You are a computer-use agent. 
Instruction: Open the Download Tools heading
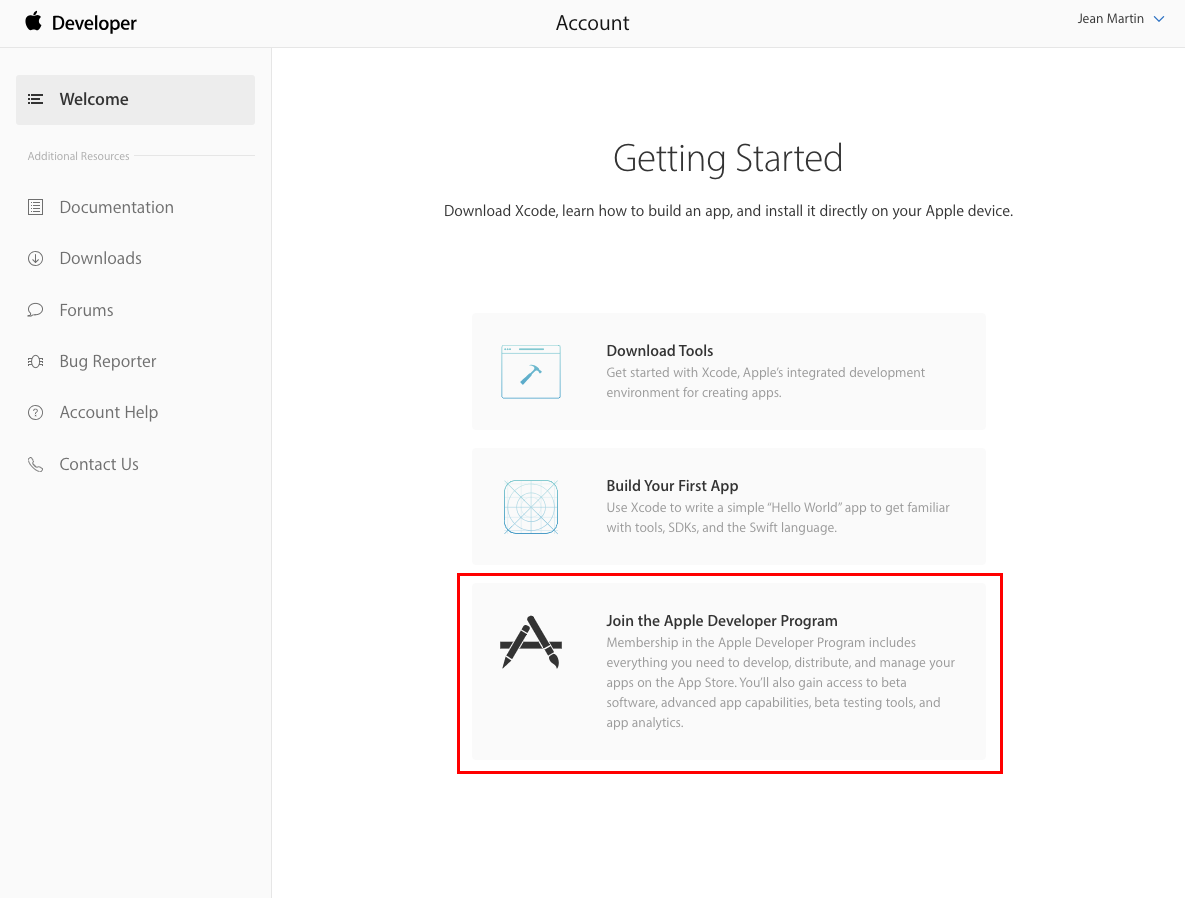click(660, 351)
